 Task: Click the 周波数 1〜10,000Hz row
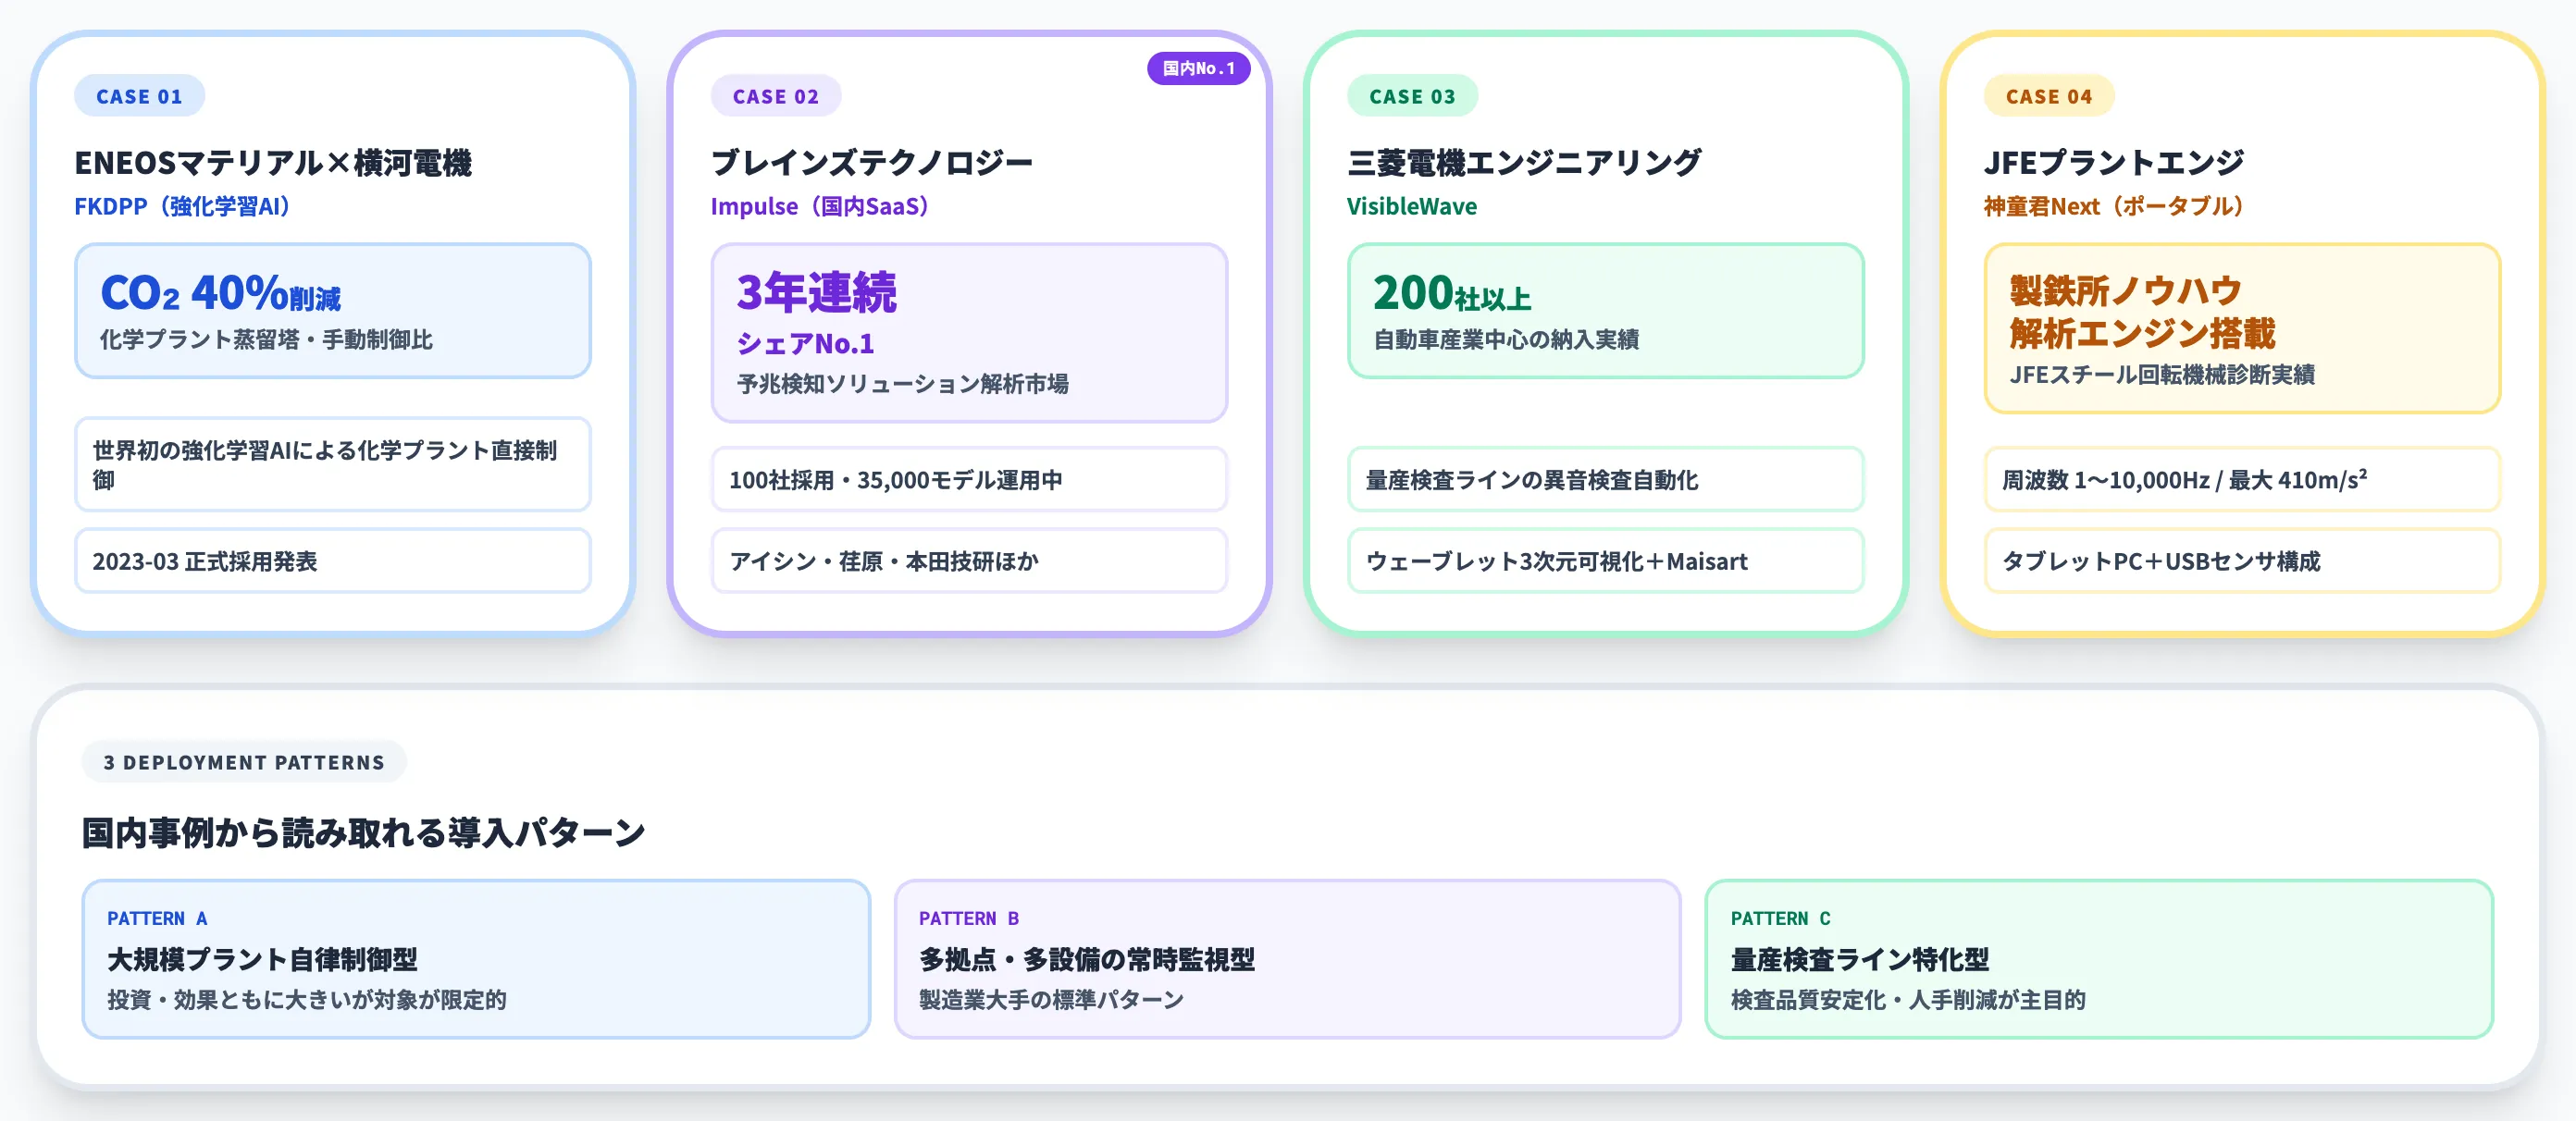pos(2242,480)
